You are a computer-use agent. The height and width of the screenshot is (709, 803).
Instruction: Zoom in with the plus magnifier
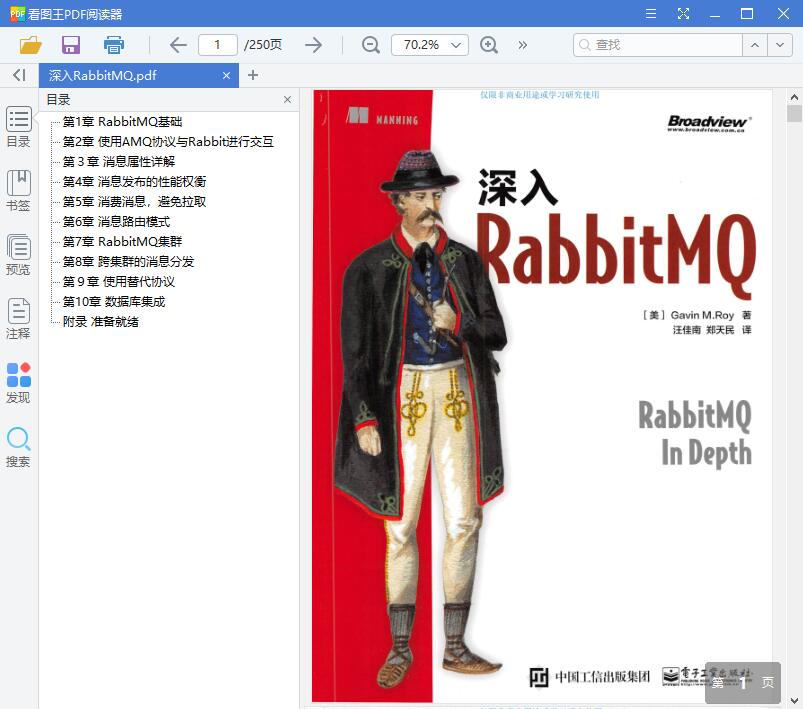[x=489, y=45]
